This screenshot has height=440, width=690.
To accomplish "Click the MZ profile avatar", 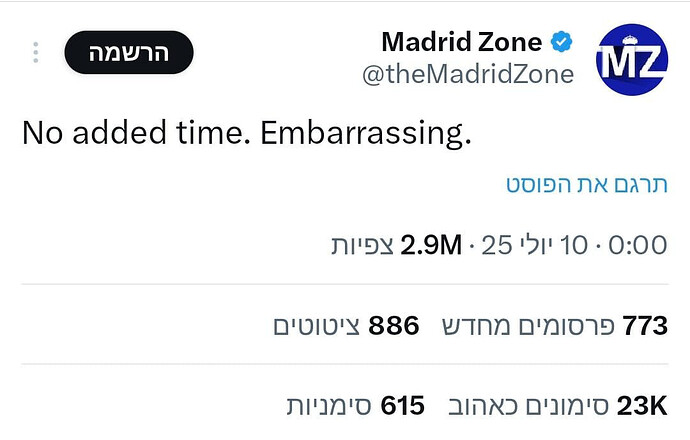I will pyautogui.click(x=631, y=59).
